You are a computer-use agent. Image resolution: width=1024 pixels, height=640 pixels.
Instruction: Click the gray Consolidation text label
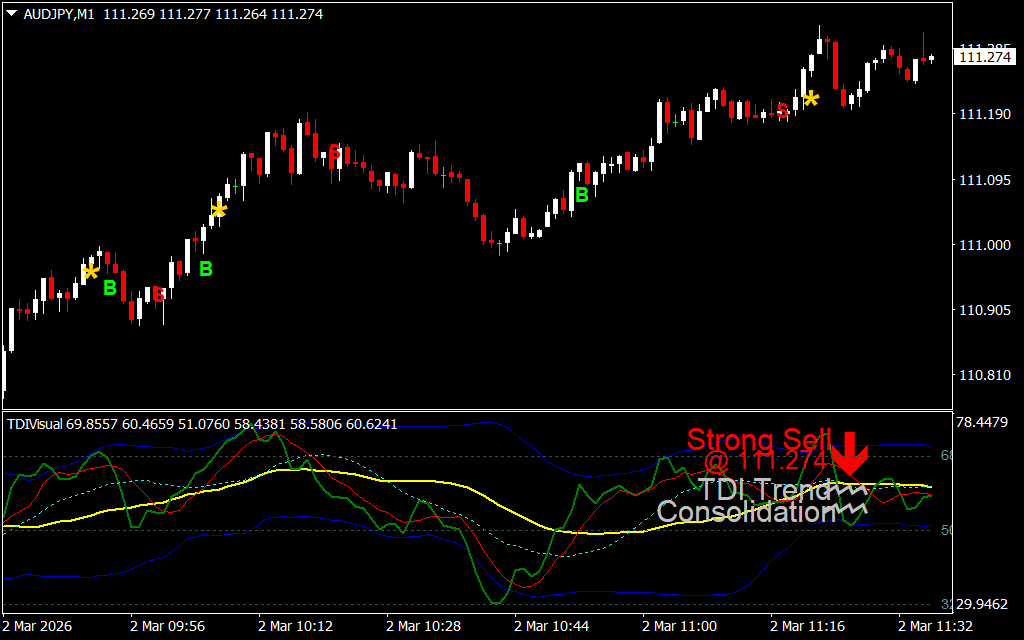[745, 512]
